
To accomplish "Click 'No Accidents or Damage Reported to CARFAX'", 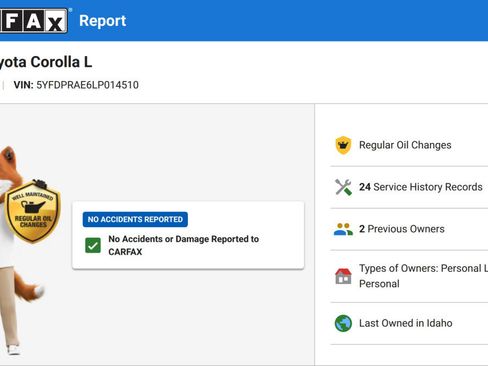I will (x=184, y=245).
